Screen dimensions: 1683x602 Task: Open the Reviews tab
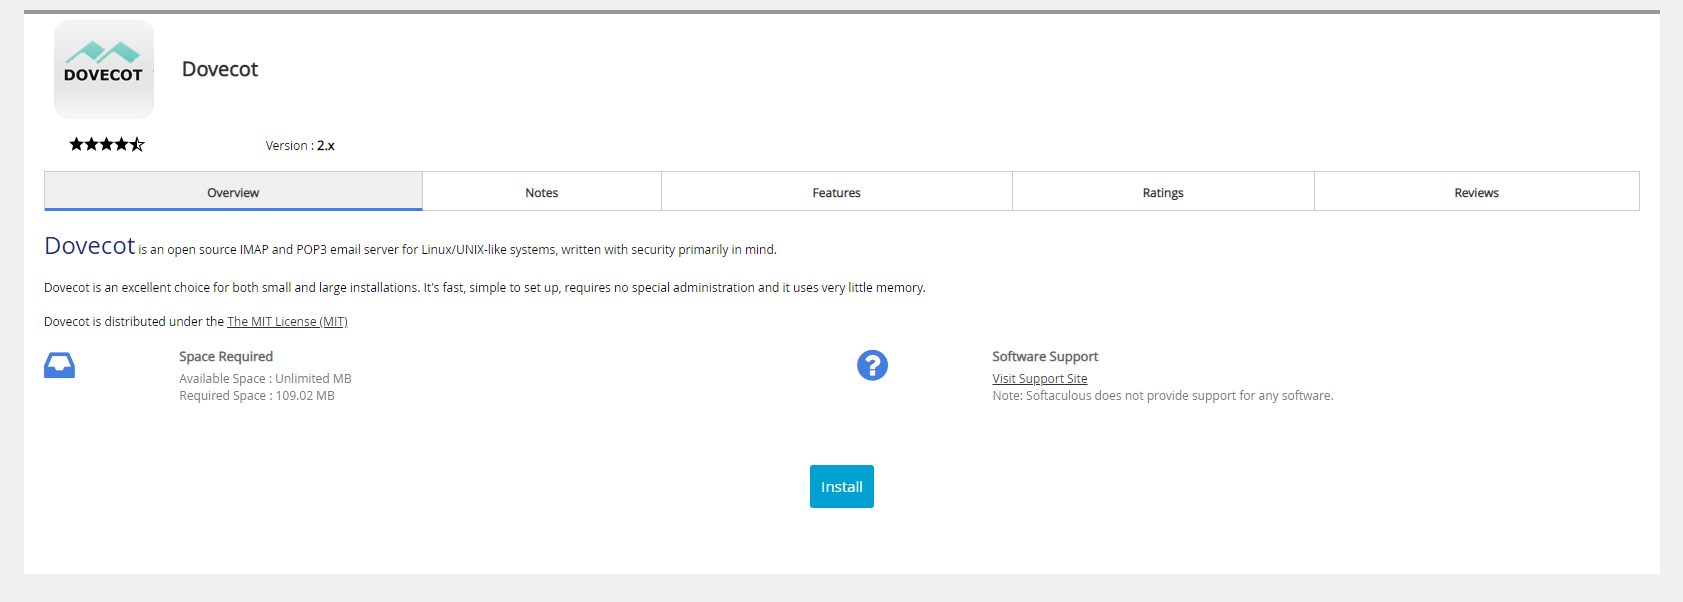1477,192
